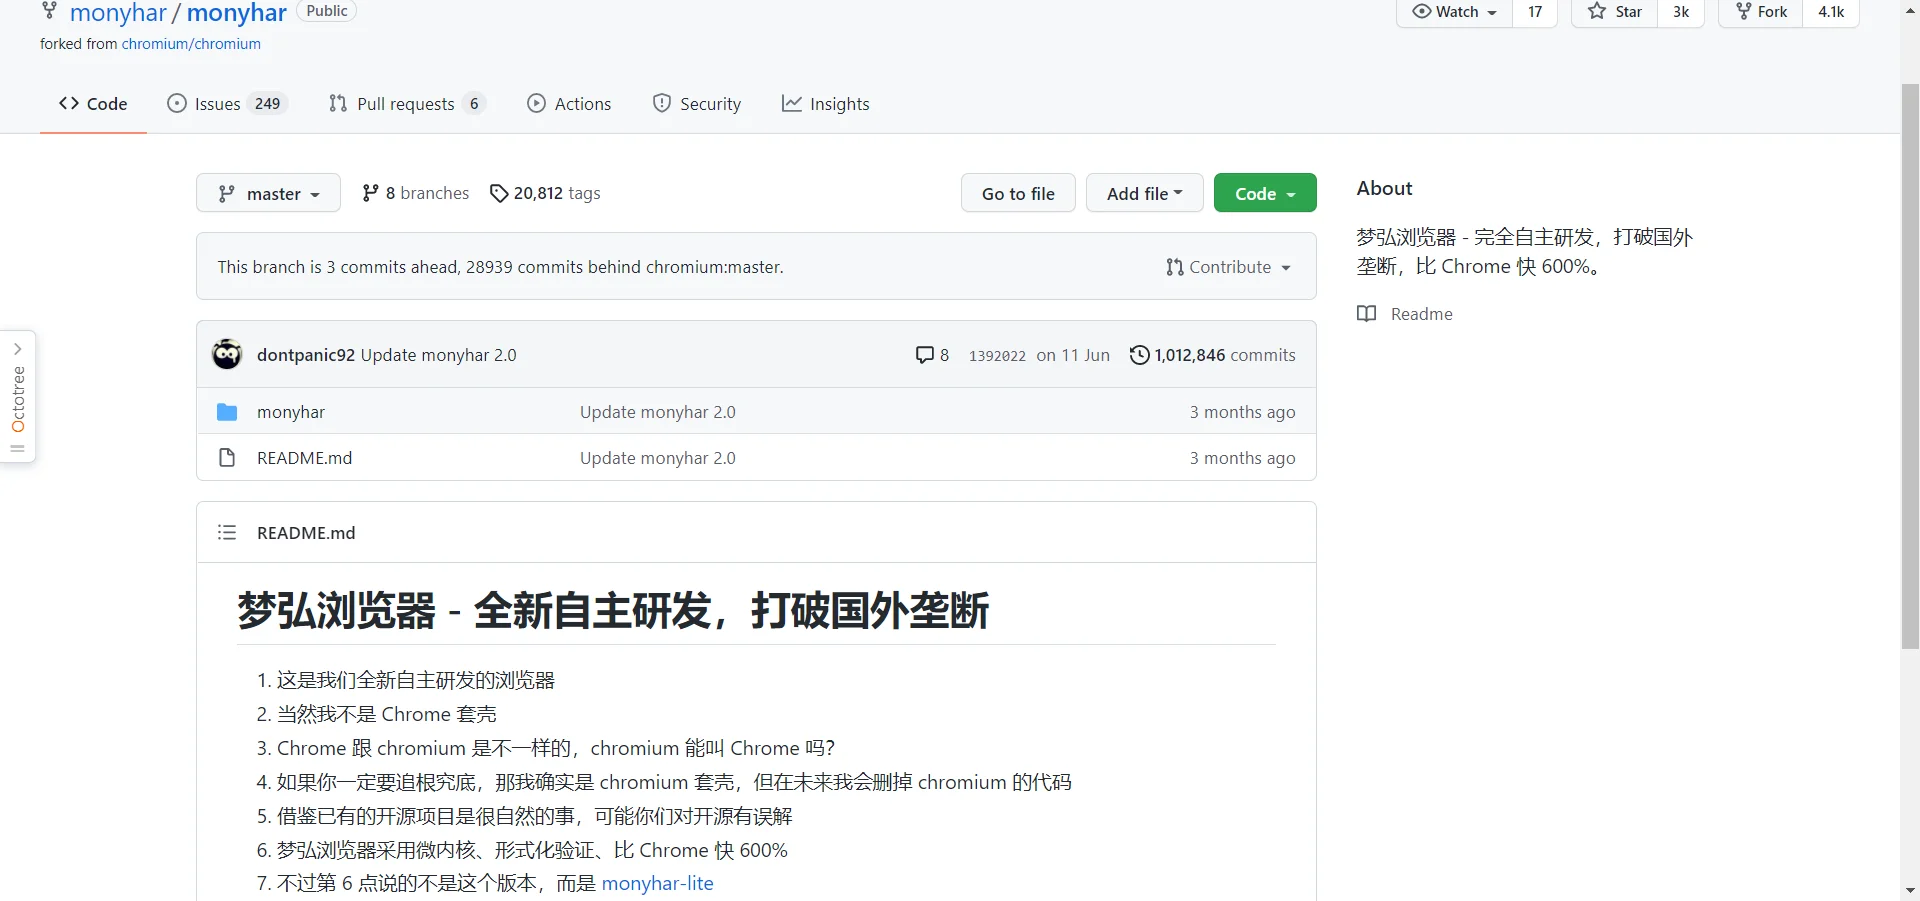The image size is (1920, 901).
Task: Click the tag icon next to 20,812 tags
Action: point(500,193)
